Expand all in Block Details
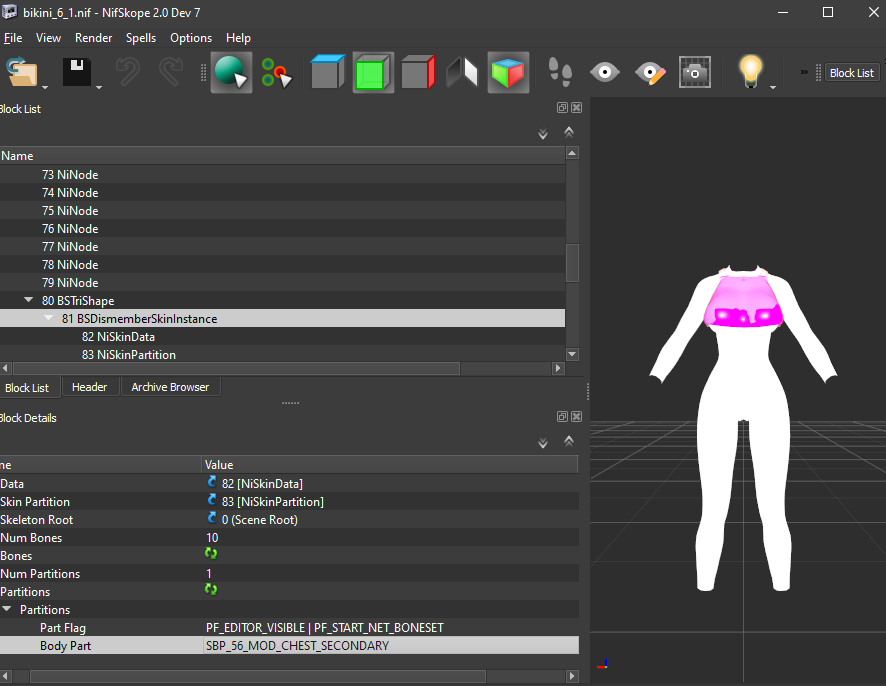This screenshot has width=886, height=686. tap(543, 442)
